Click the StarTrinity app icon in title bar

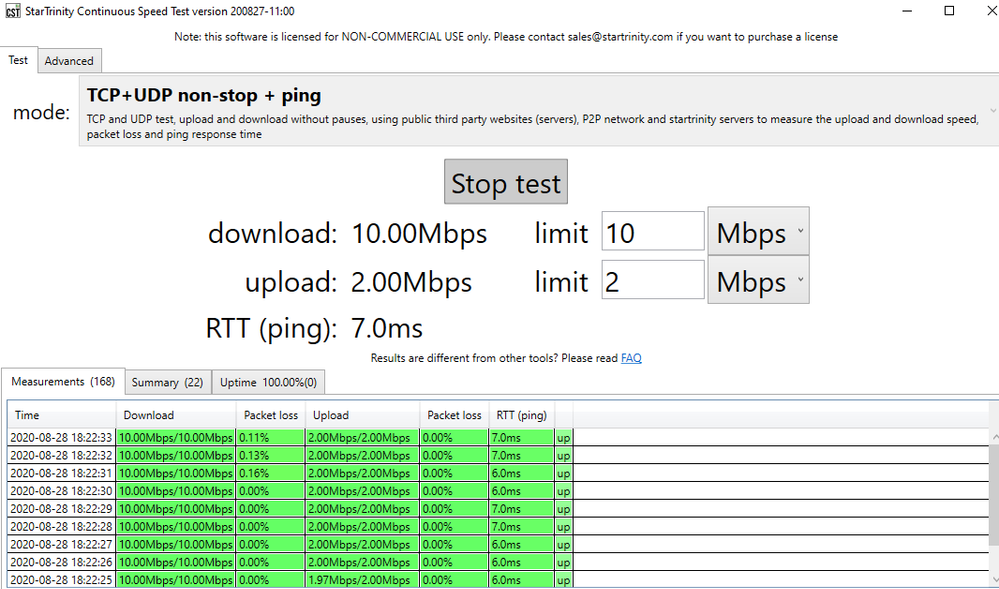click(13, 11)
